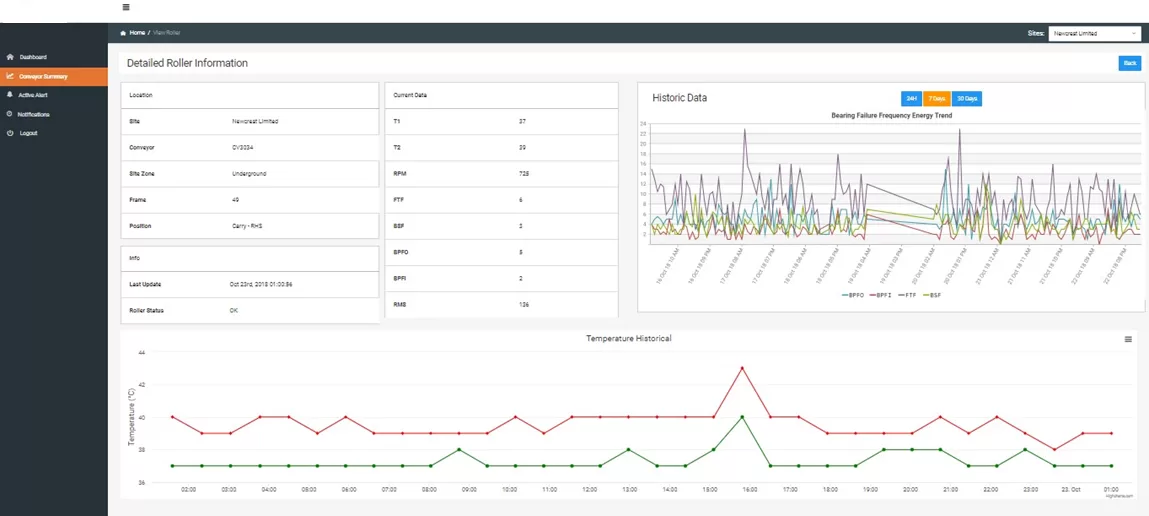
Task: Click the Conveyor Summary chart icon
Action: click(x=9, y=76)
